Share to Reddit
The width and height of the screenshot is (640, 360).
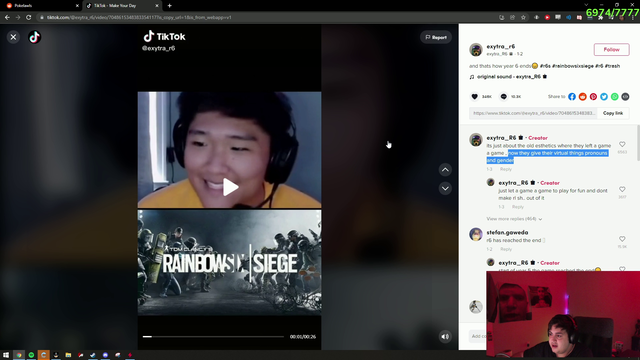coord(582,97)
